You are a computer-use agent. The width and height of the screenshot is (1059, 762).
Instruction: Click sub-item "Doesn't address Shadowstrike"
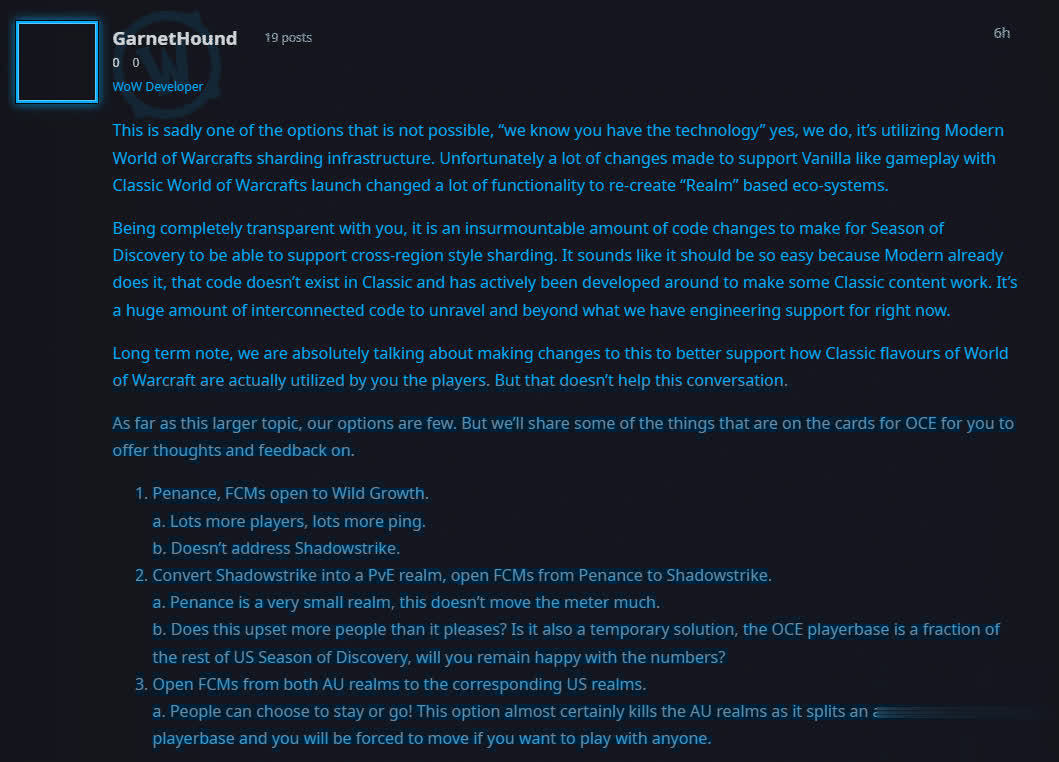tap(276, 549)
